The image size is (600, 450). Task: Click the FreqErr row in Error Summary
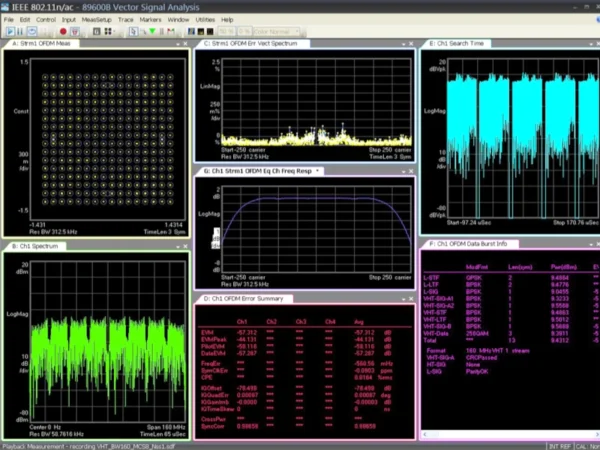(296, 364)
